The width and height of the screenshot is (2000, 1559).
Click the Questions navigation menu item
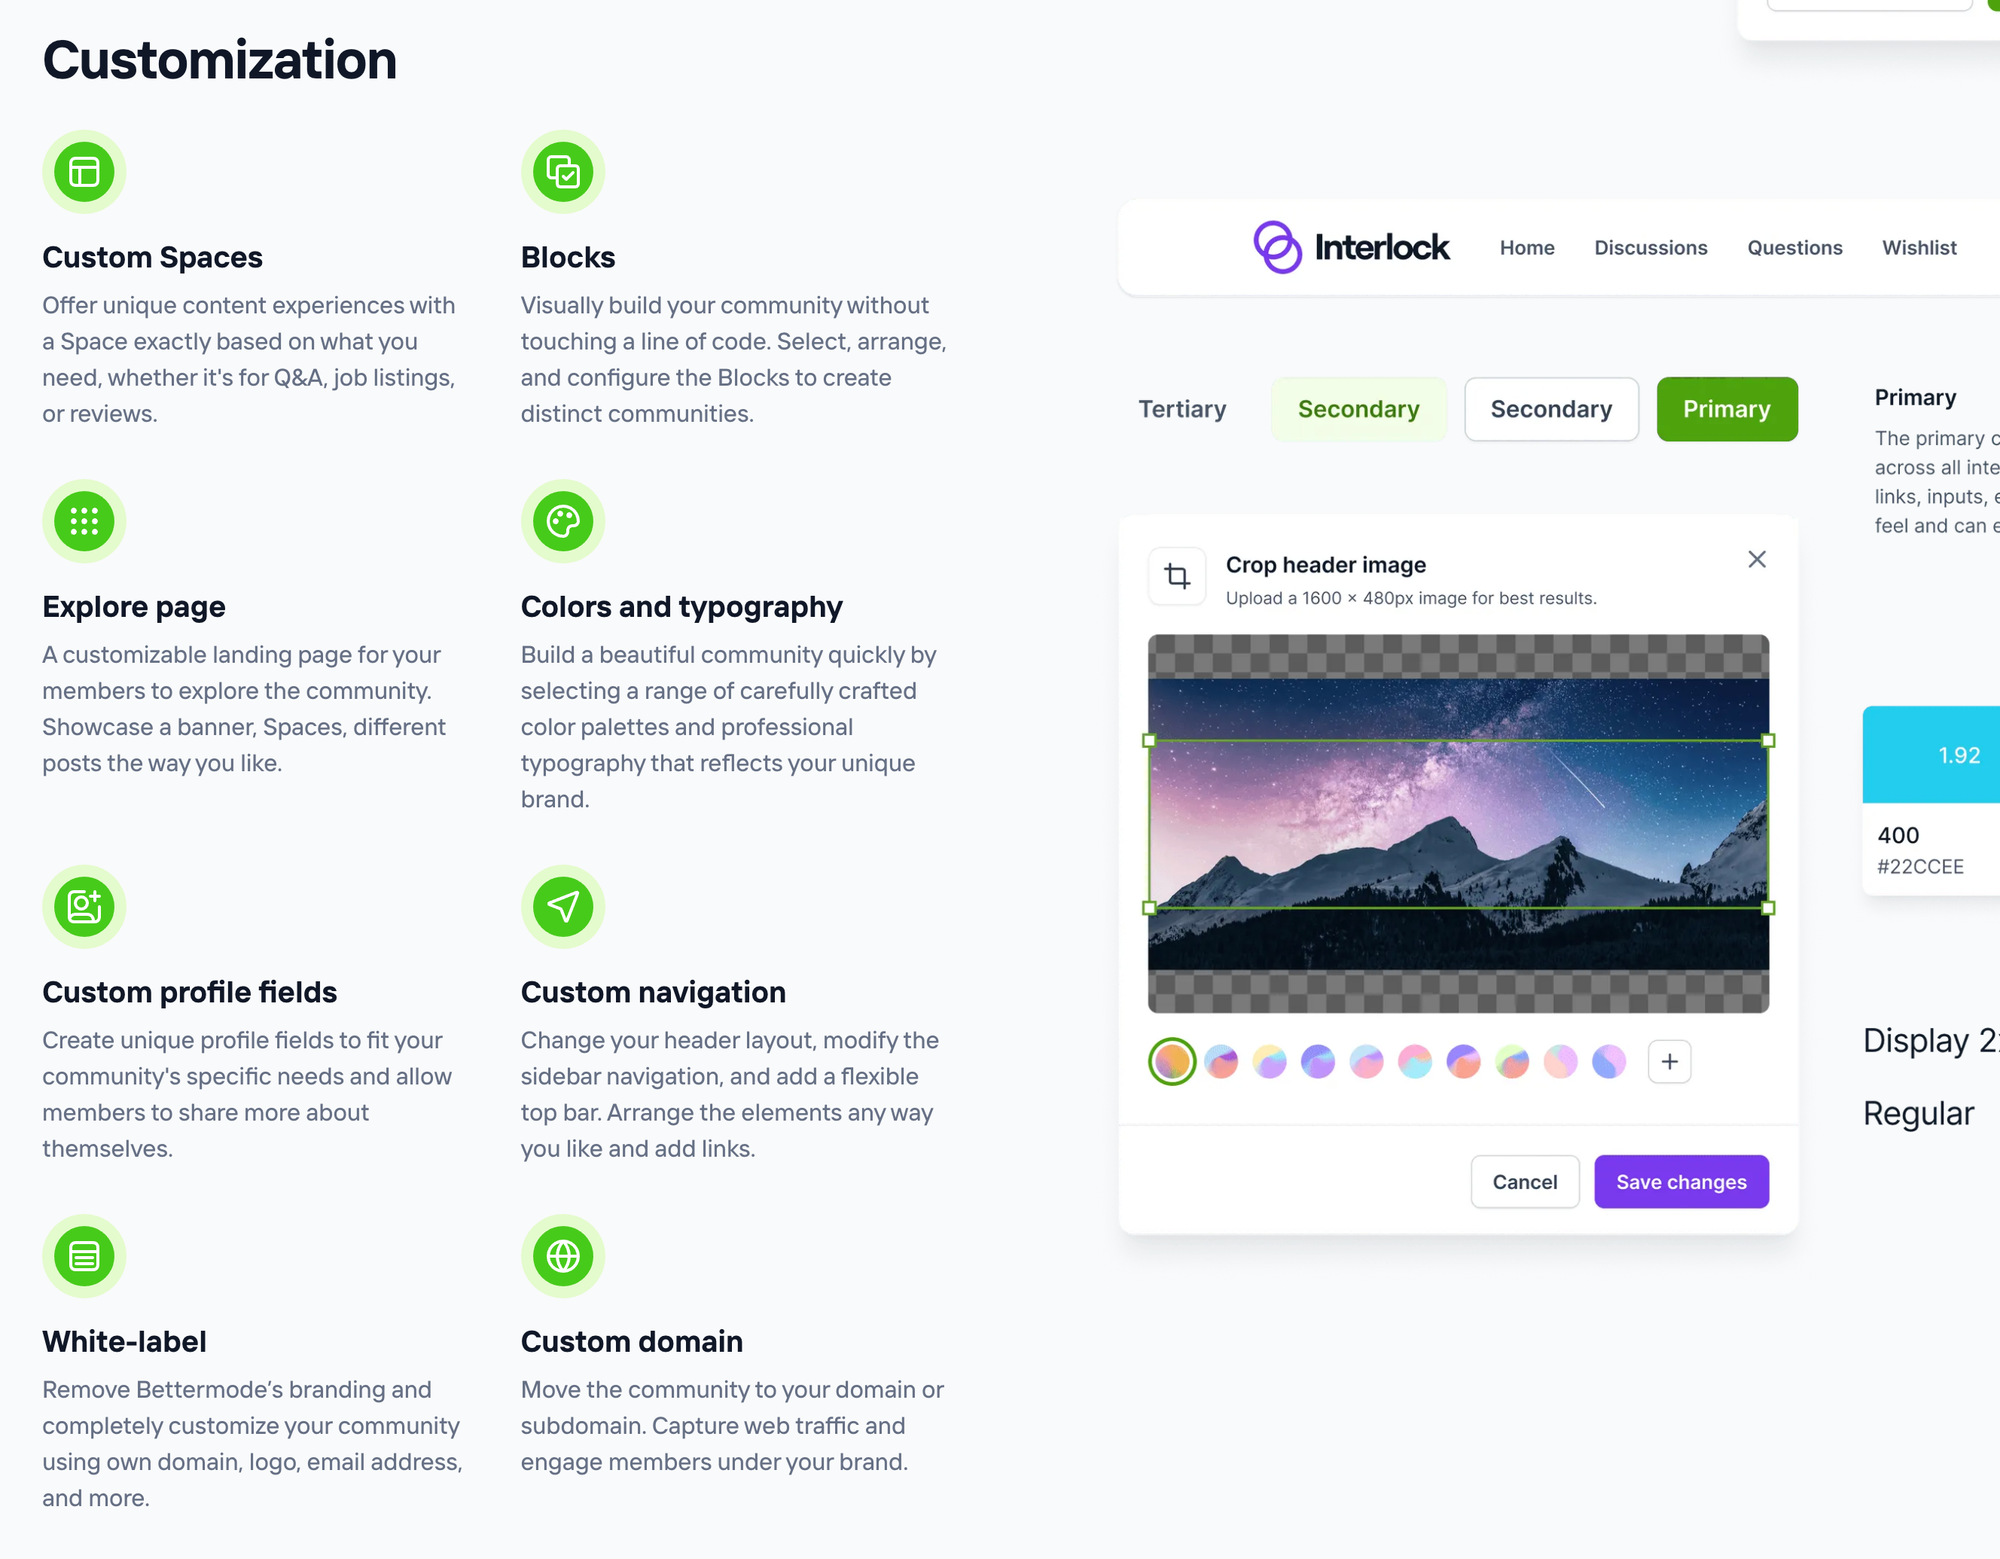(x=1795, y=247)
